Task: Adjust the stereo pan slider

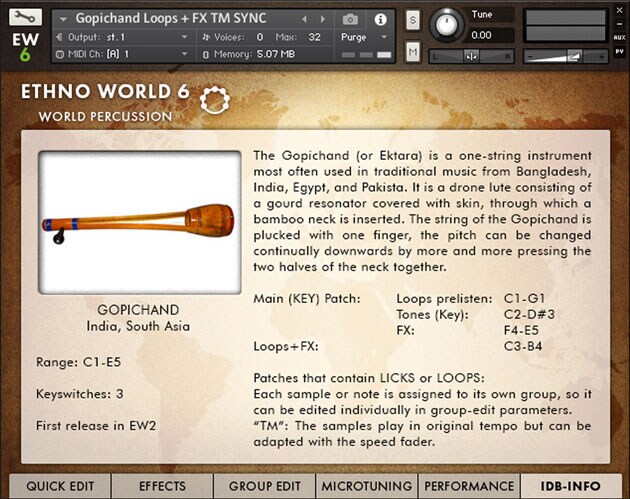Action: pyautogui.click(x=471, y=56)
